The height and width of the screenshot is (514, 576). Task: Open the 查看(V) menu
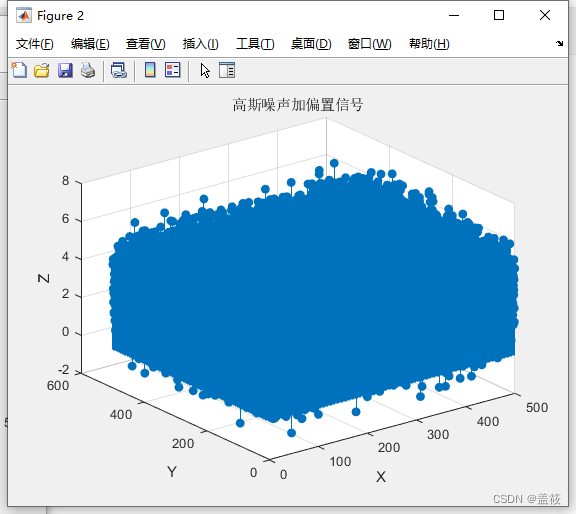tap(145, 44)
